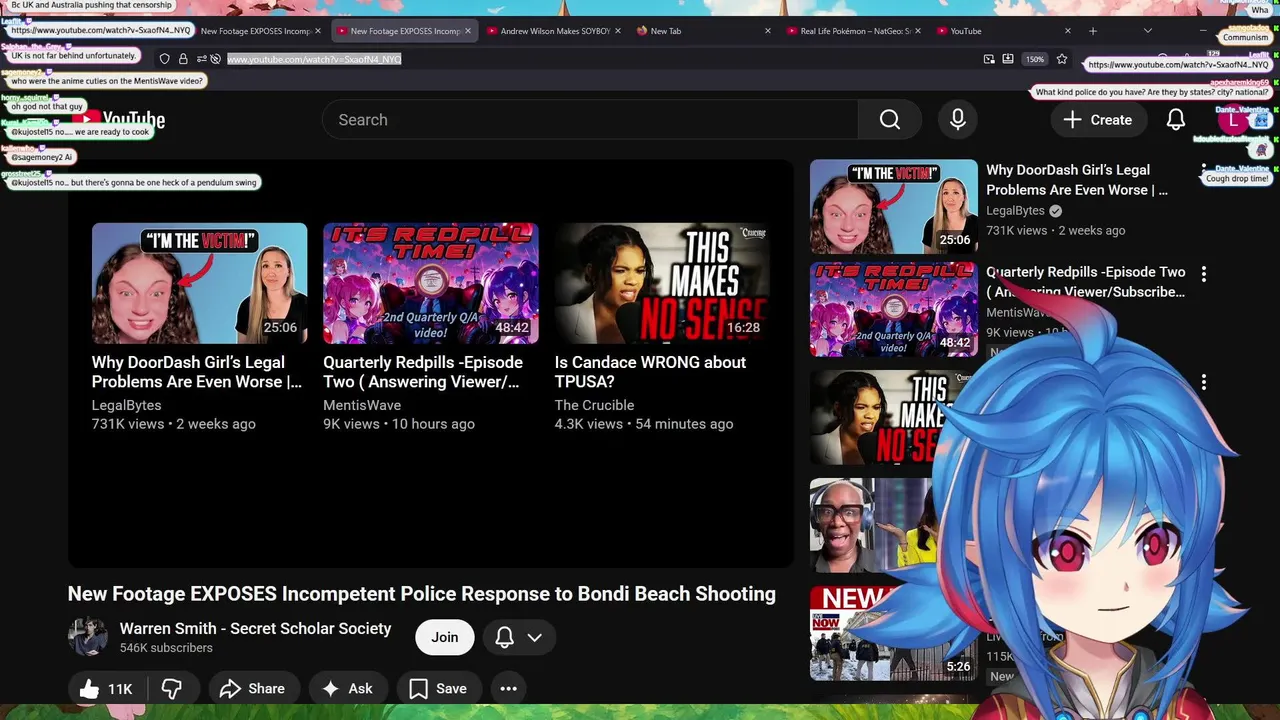This screenshot has height=720, width=1280.
Task: Like the video with thumbs up
Action: pyautogui.click(x=106, y=689)
